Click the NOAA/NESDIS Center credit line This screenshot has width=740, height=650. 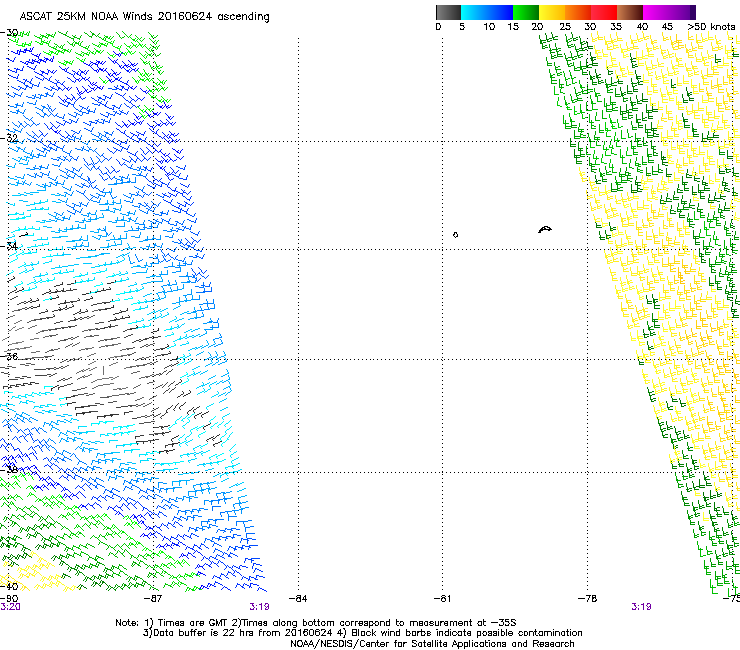432,644
